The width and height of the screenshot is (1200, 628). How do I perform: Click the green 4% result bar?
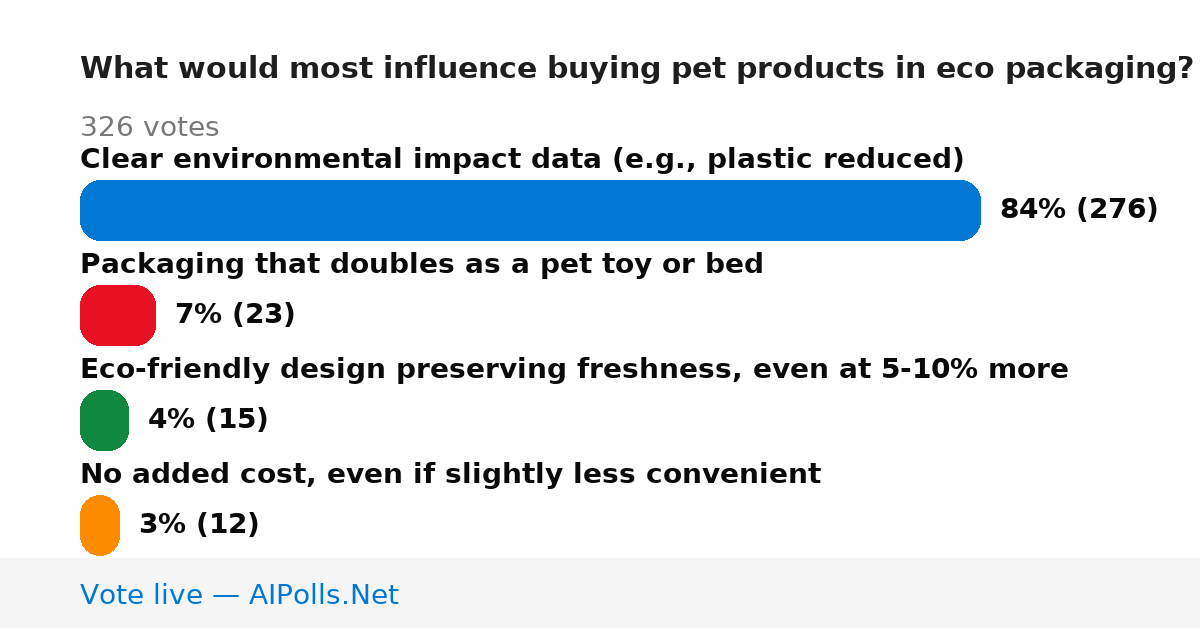pos(104,420)
